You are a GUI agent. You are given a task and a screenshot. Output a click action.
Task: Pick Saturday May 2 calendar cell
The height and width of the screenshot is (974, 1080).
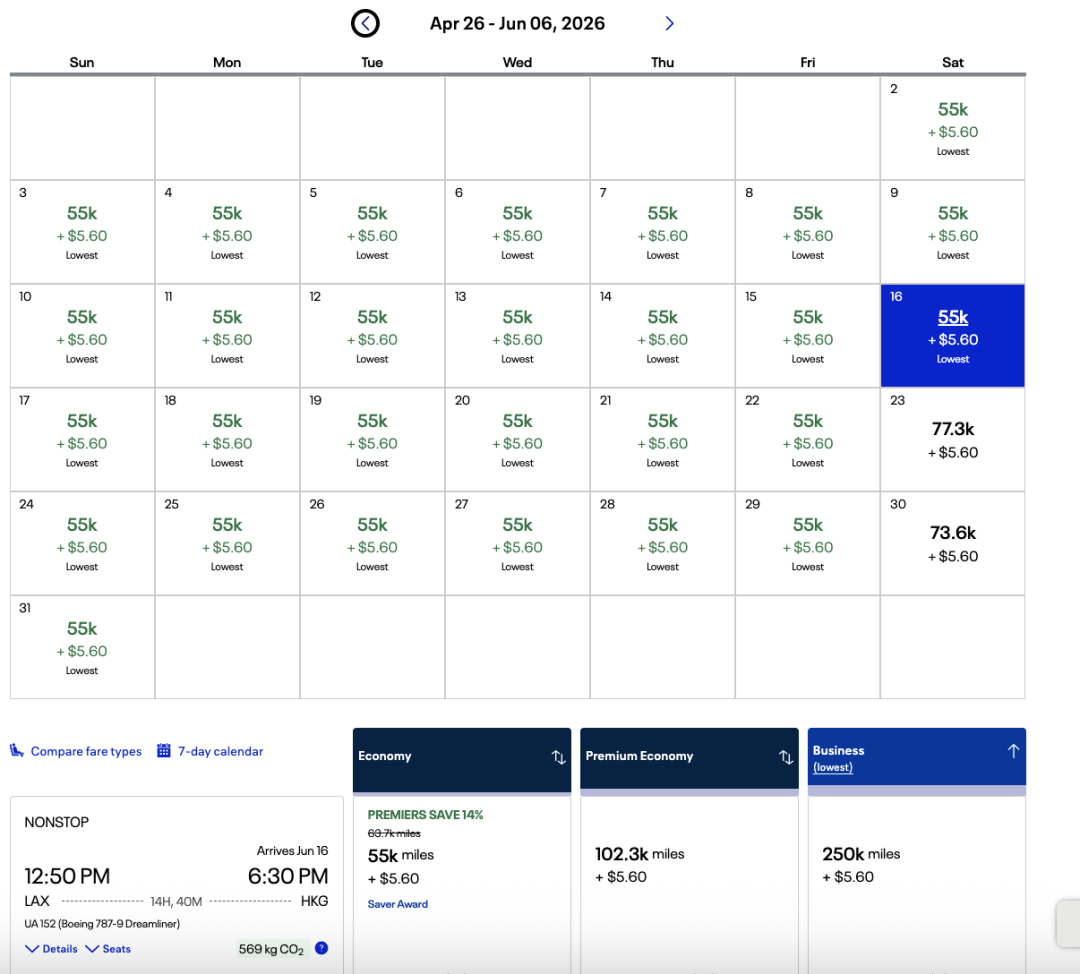click(x=952, y=128)
